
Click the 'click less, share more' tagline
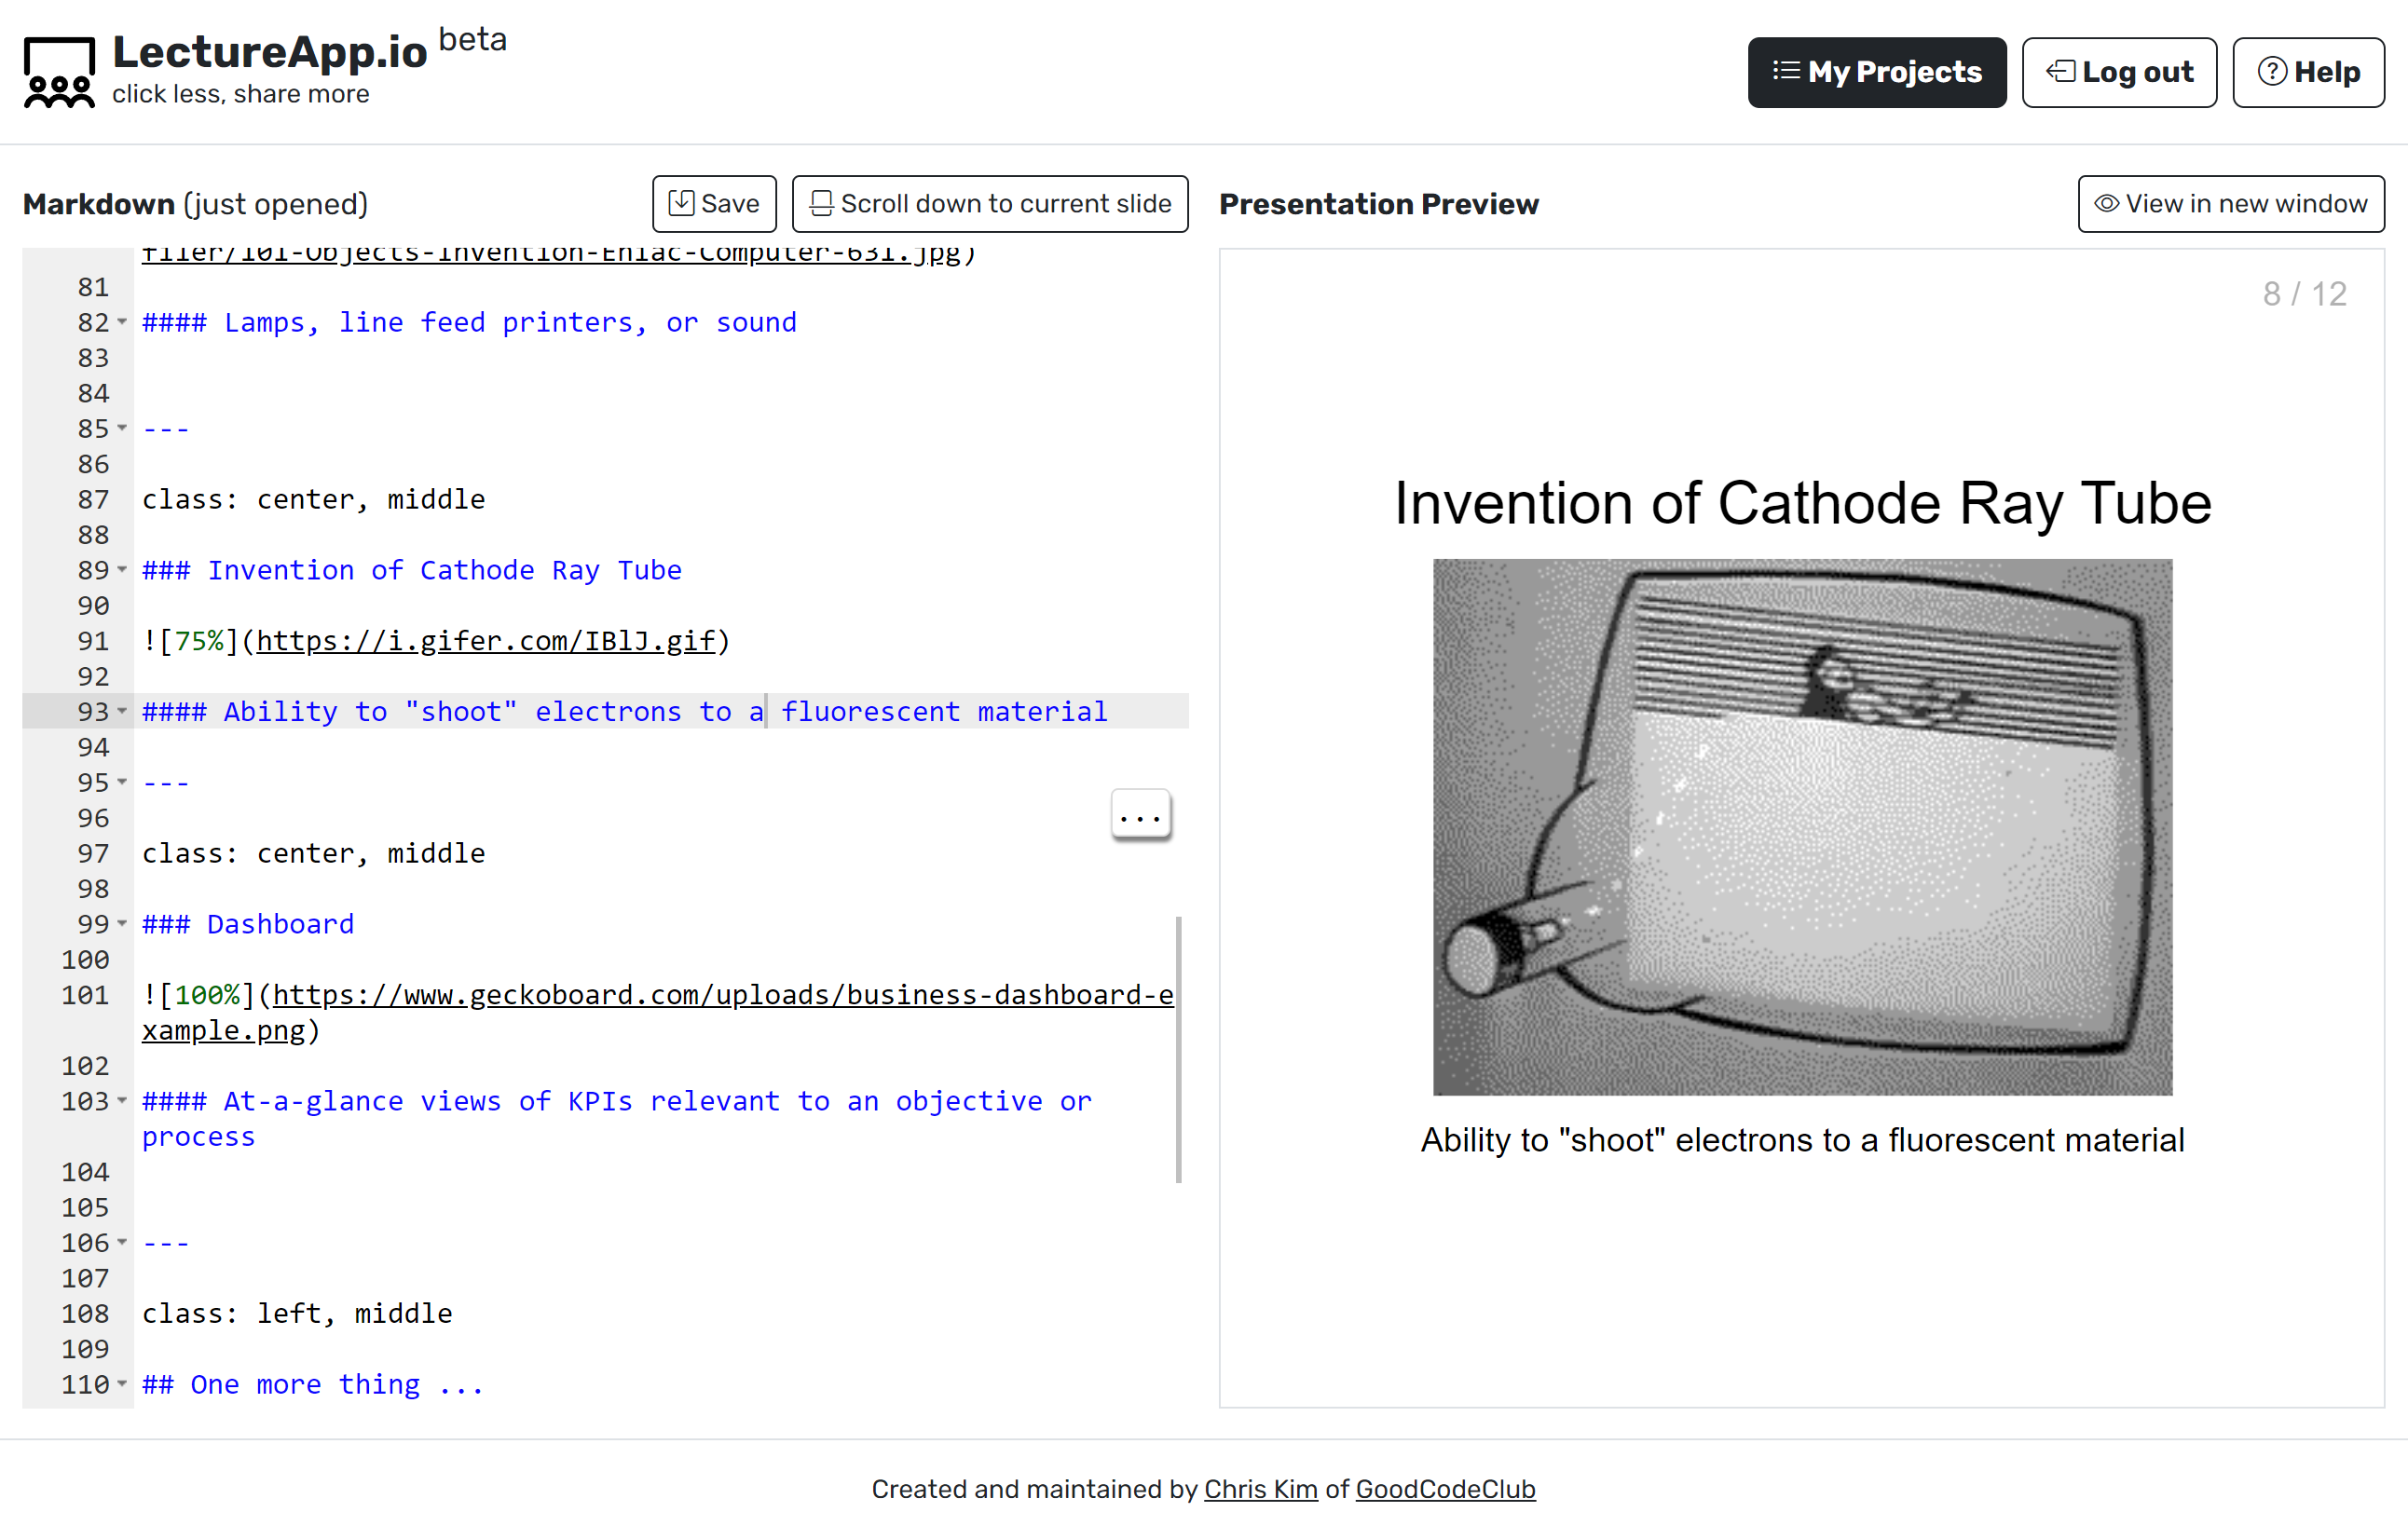241,94
